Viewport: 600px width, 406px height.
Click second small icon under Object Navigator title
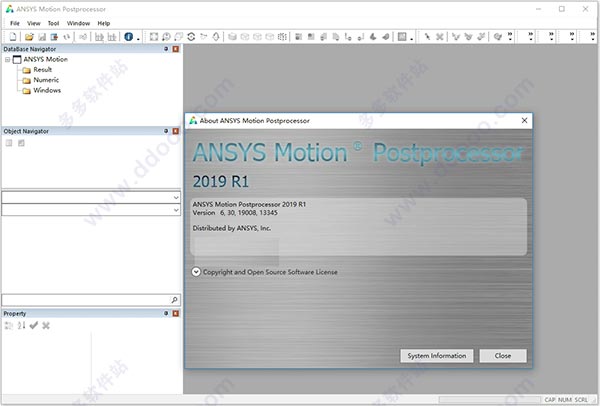click(21, 143)
